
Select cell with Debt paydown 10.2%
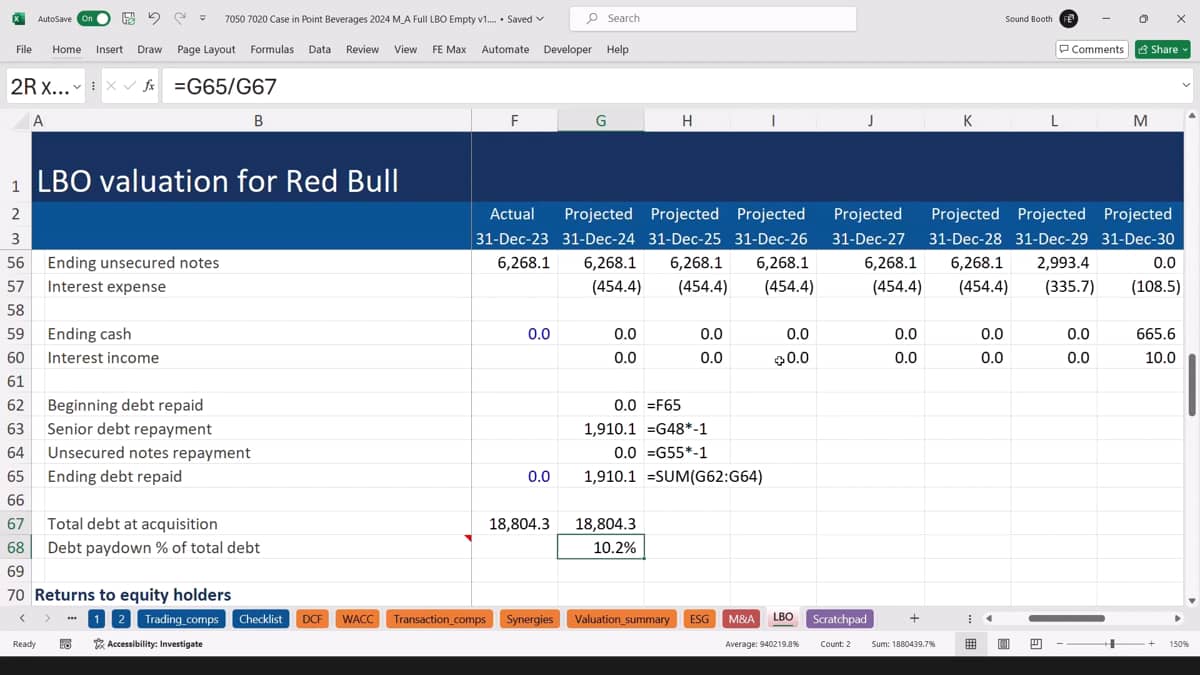click(x=601, y=547)
